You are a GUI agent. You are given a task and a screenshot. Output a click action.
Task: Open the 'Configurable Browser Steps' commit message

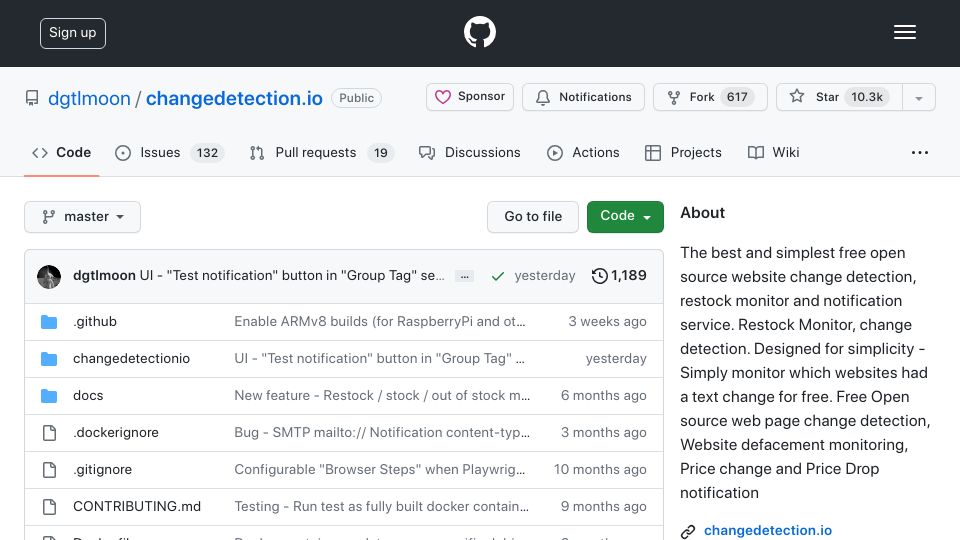coord(380,470)
